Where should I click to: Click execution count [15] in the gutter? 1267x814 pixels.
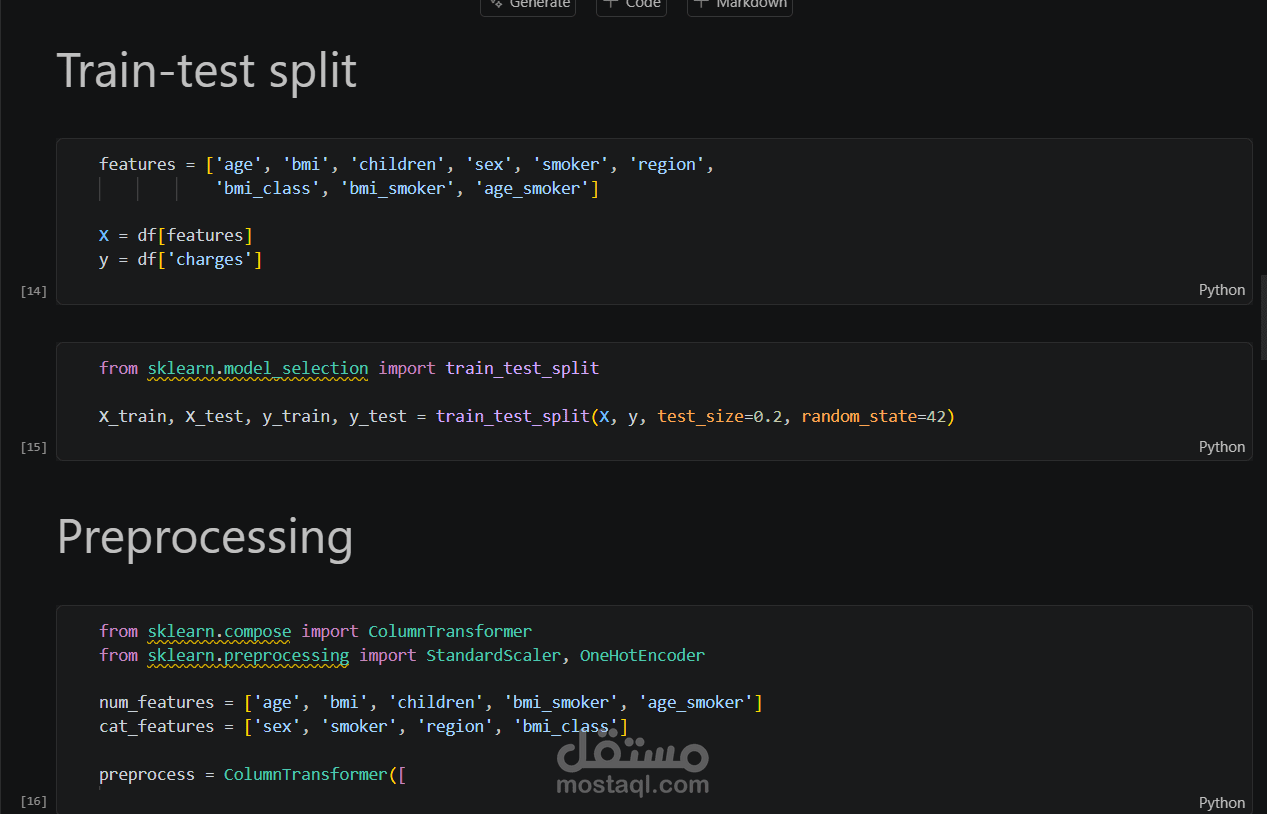34,448
